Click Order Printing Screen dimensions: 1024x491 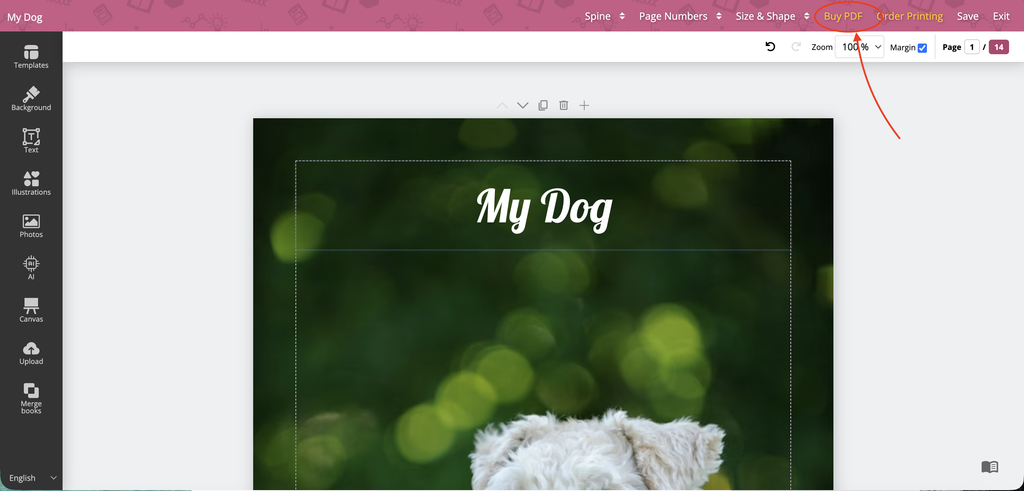click(x=910, y=16)
